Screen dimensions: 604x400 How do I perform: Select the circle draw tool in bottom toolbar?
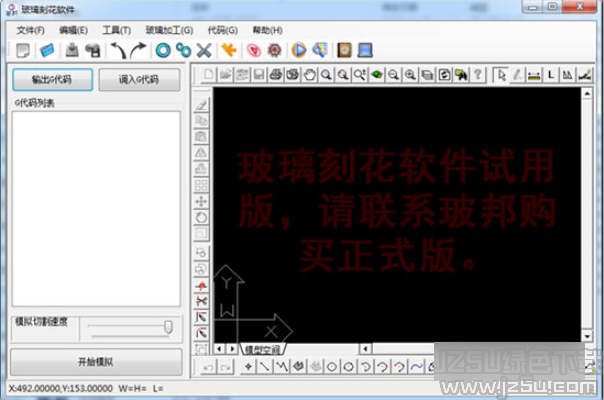click(332, 366)
